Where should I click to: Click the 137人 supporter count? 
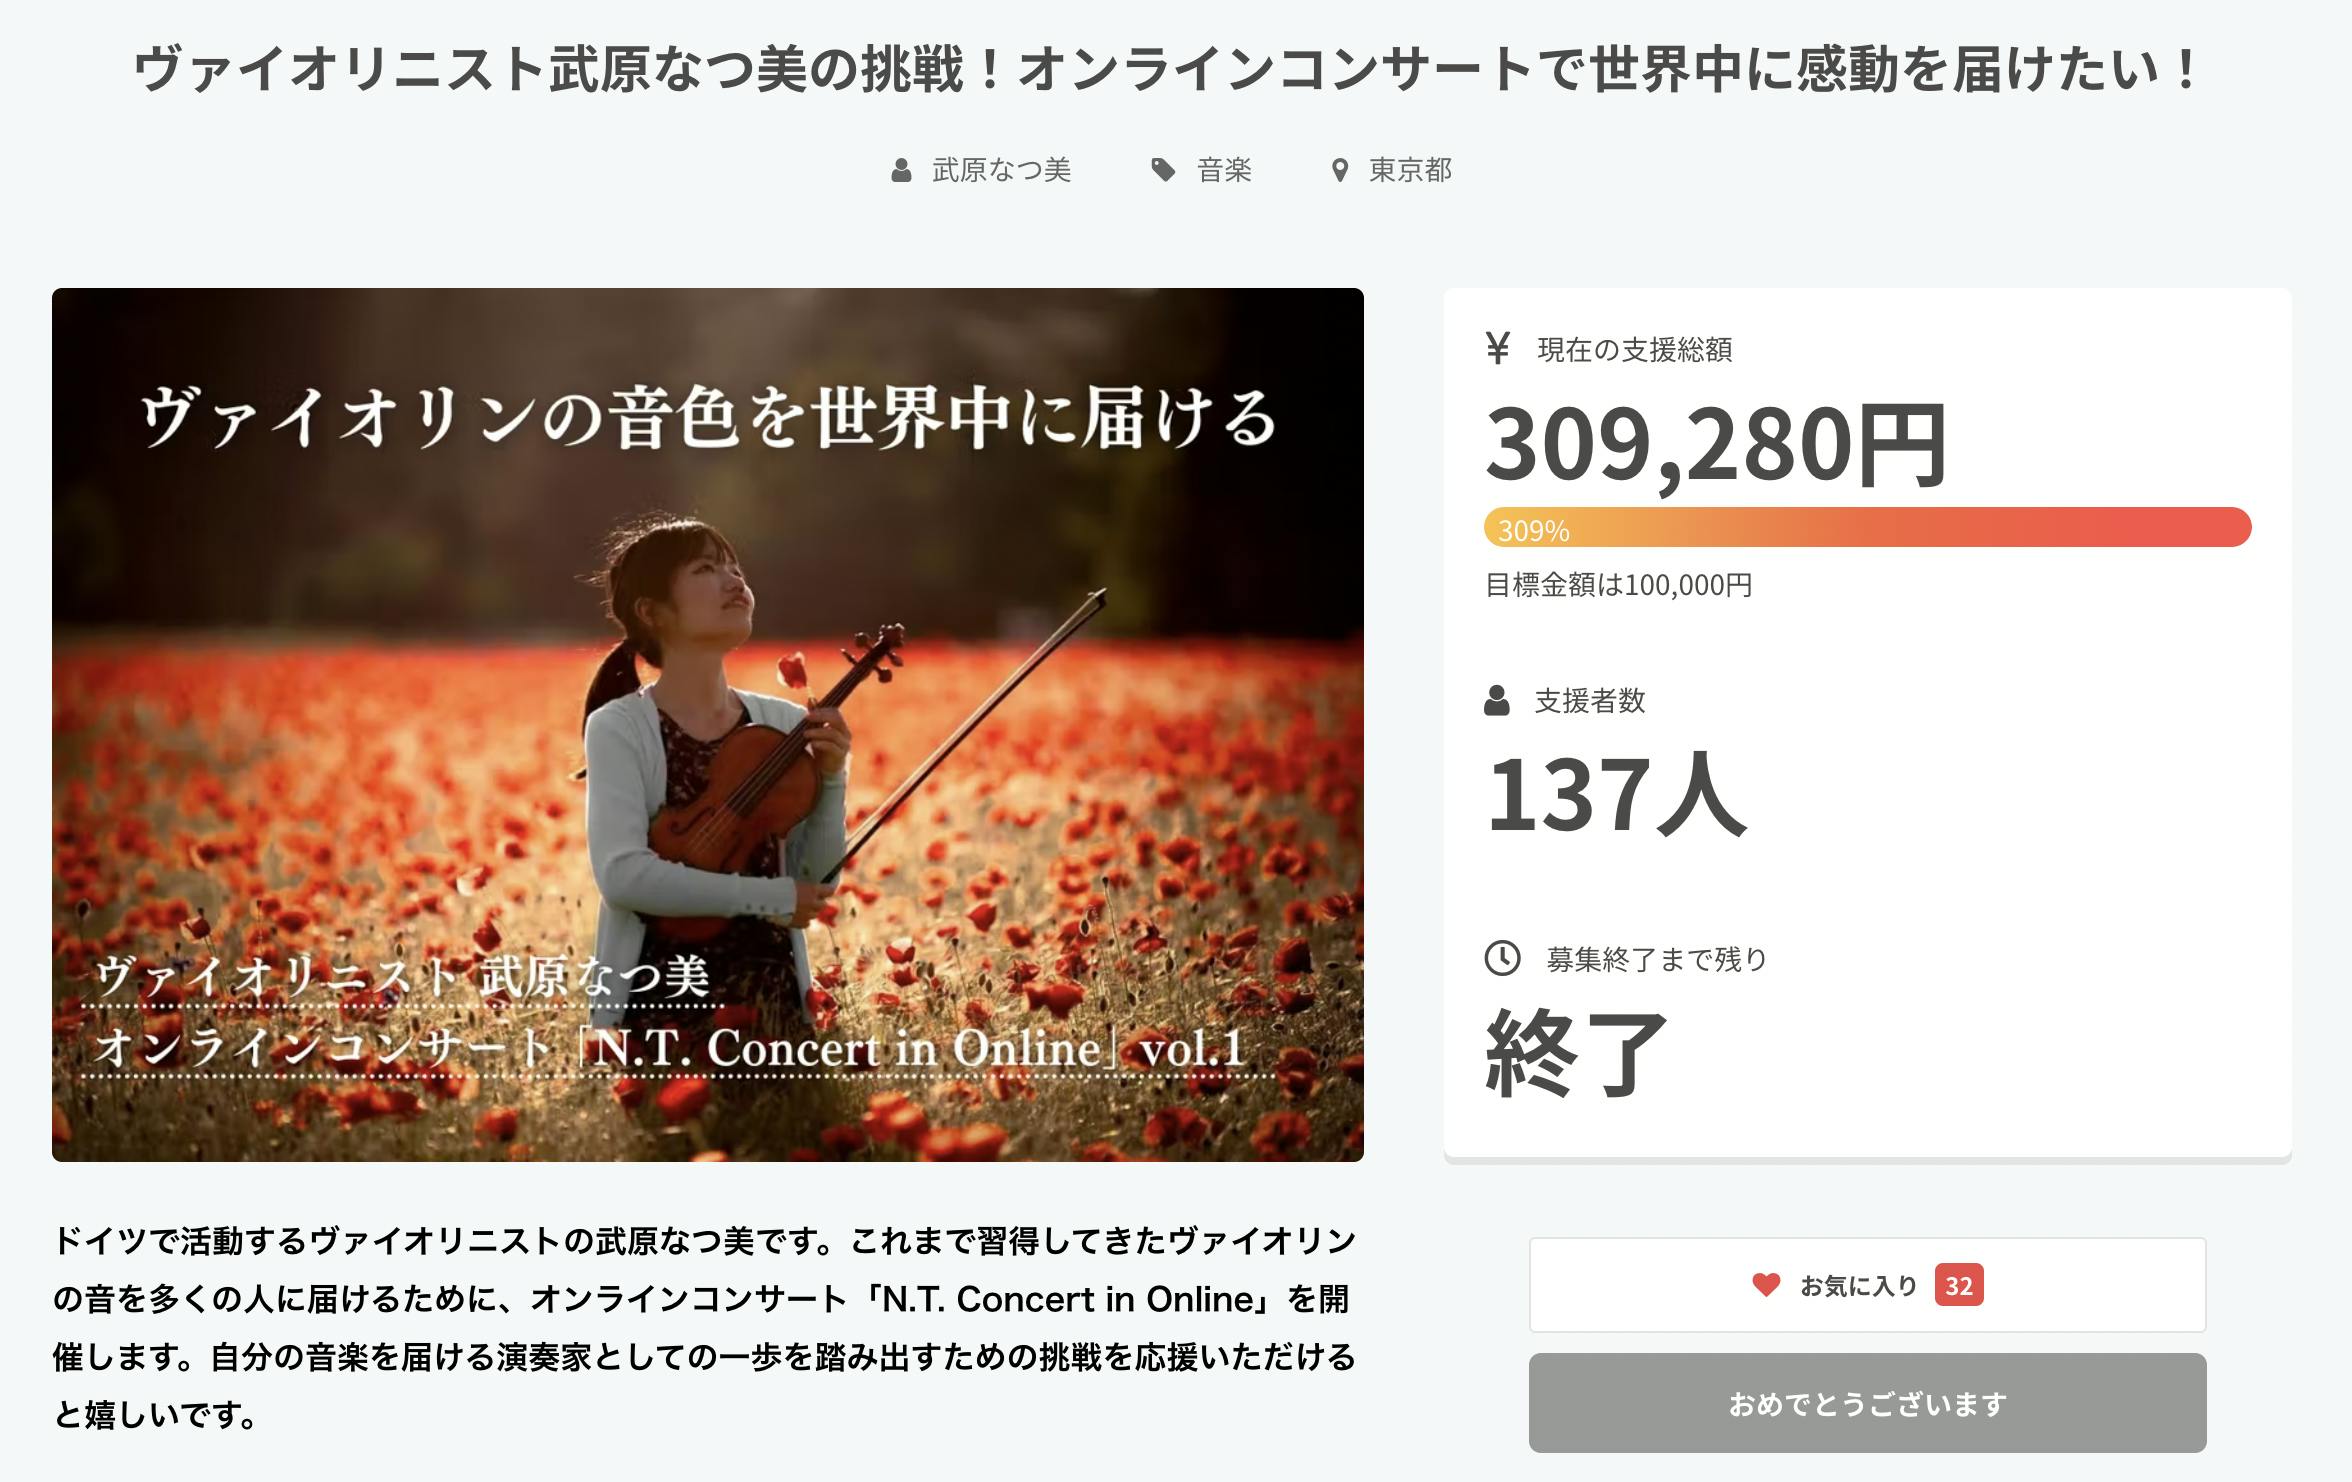click(1616, 796)
